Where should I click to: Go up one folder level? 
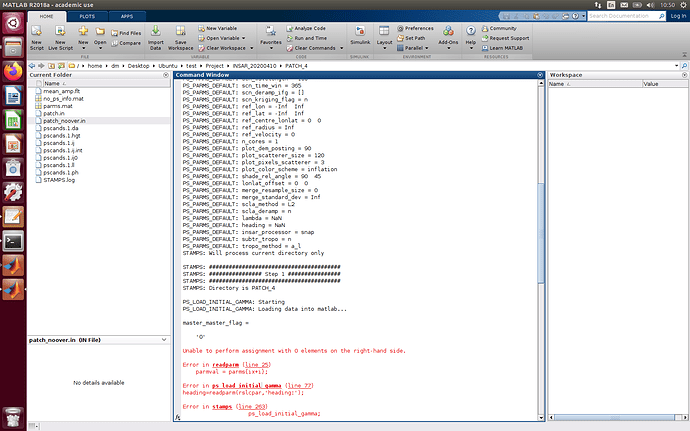coord(51,66)
